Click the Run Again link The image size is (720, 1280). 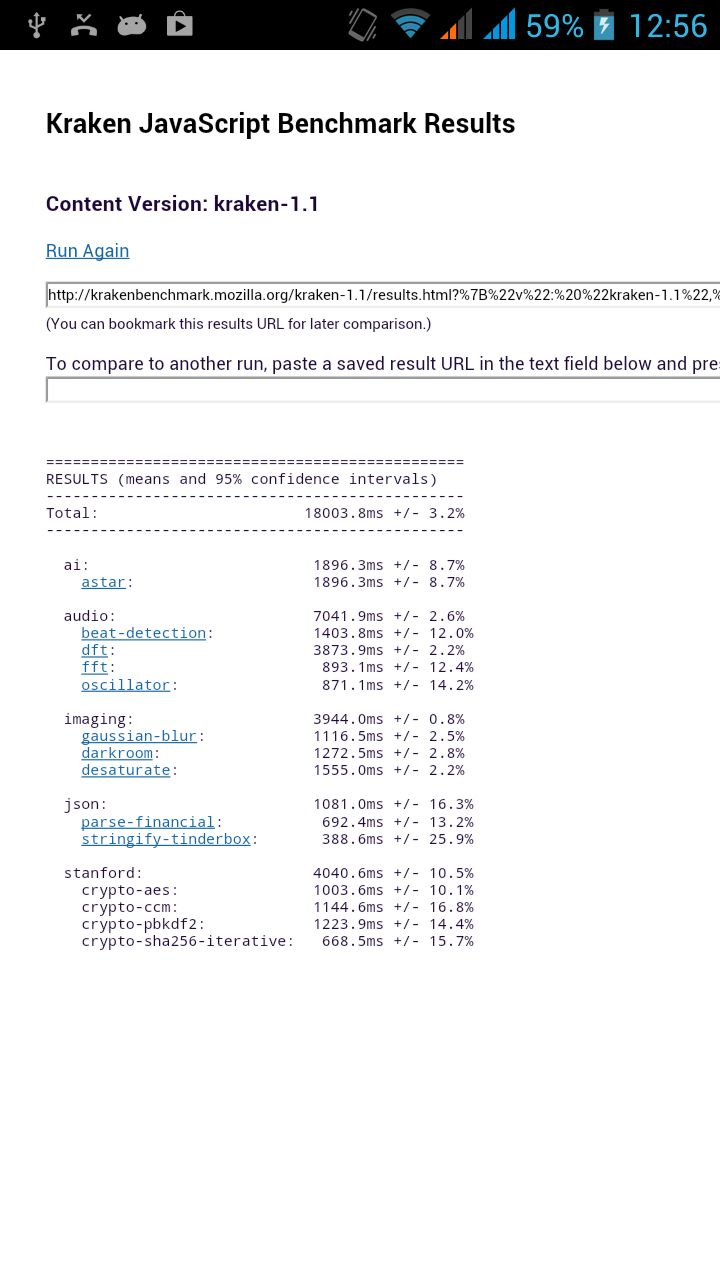coord(87,251)
